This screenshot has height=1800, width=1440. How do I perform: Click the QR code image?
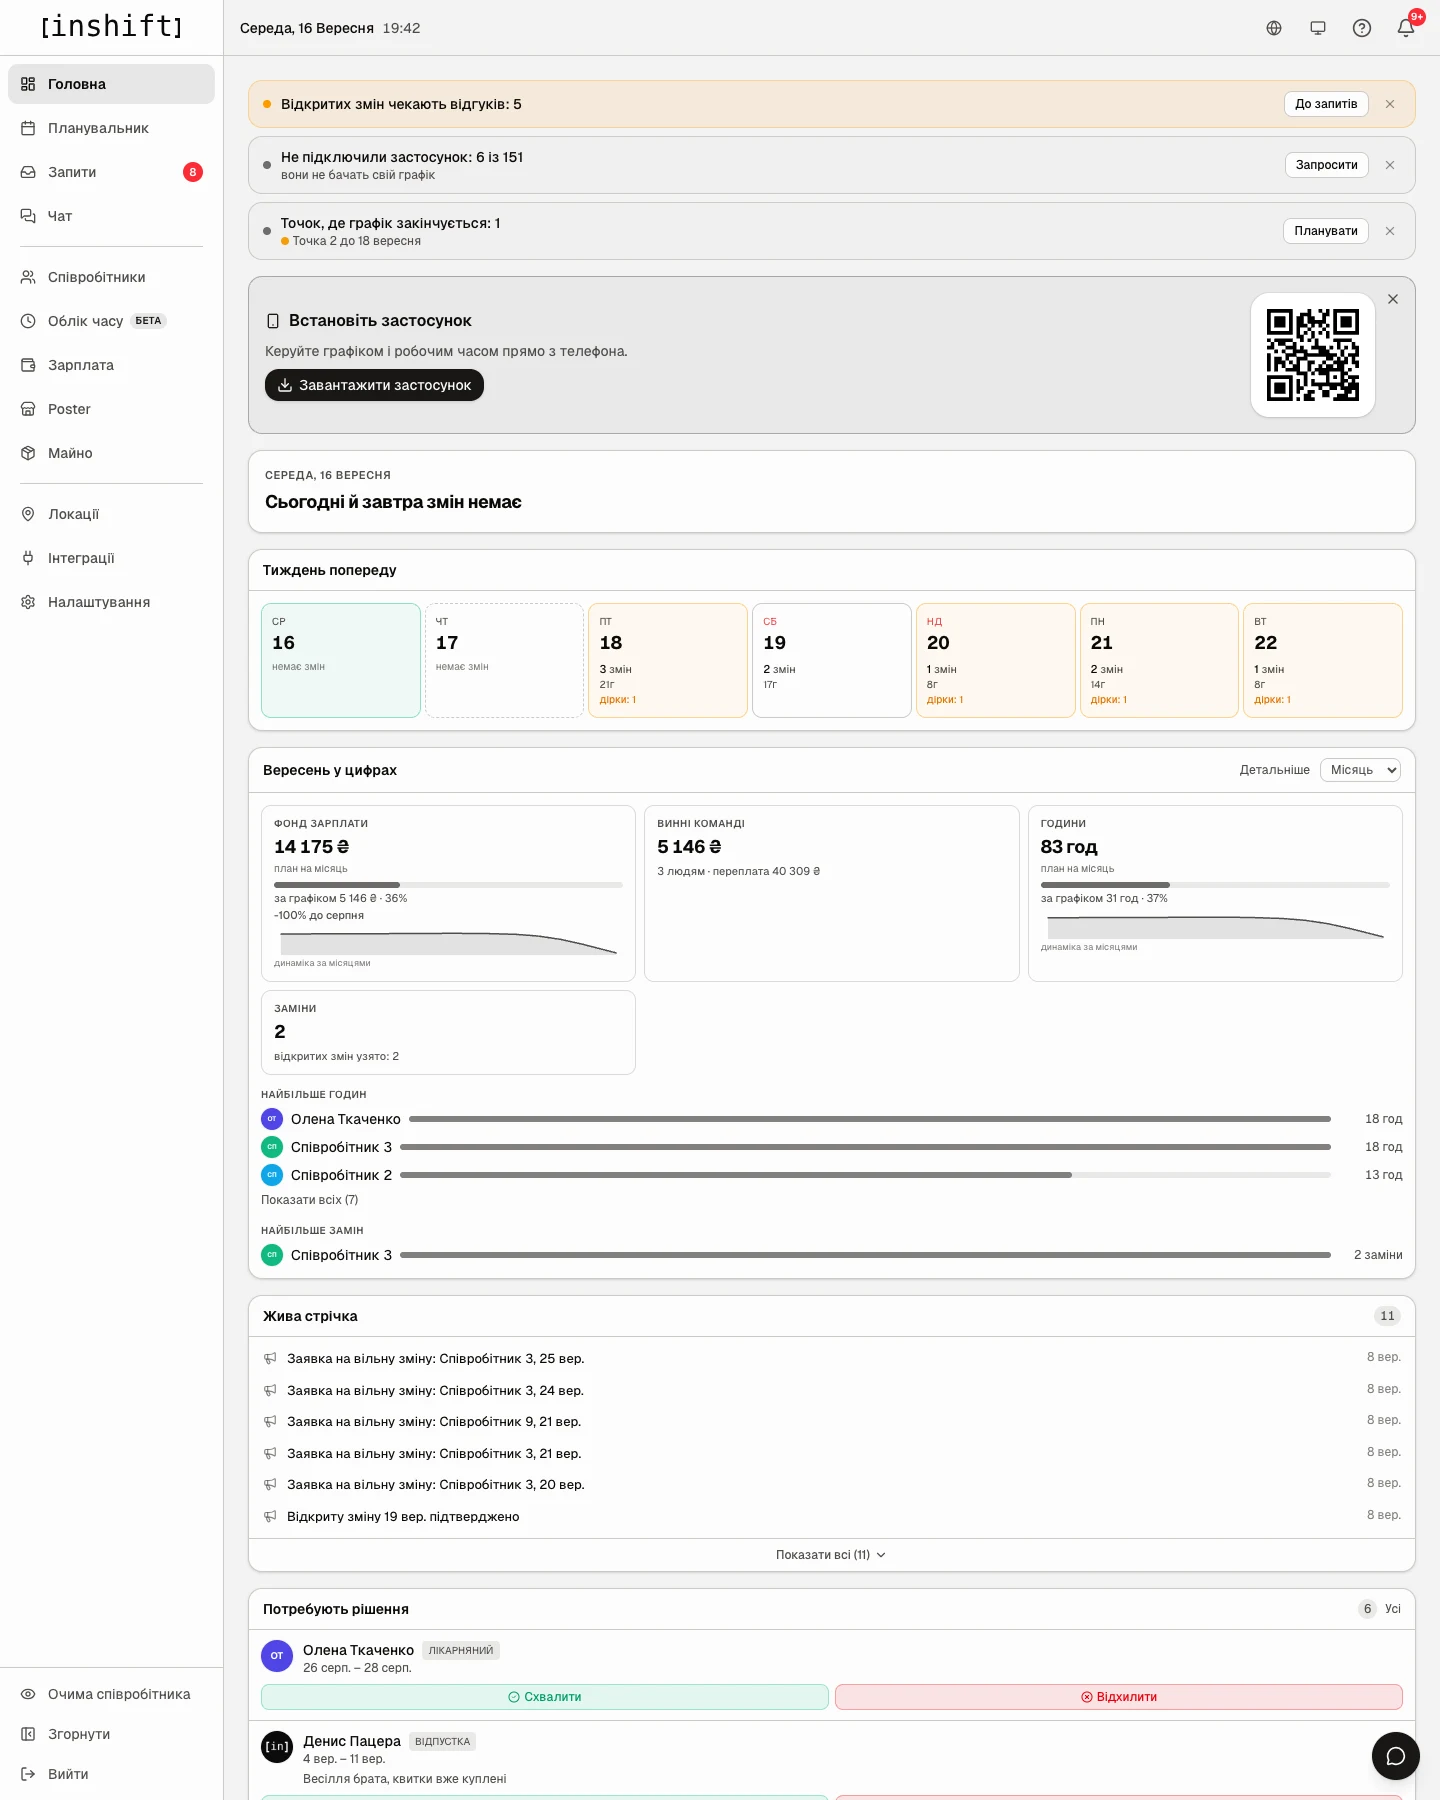tap(1313, 355)
